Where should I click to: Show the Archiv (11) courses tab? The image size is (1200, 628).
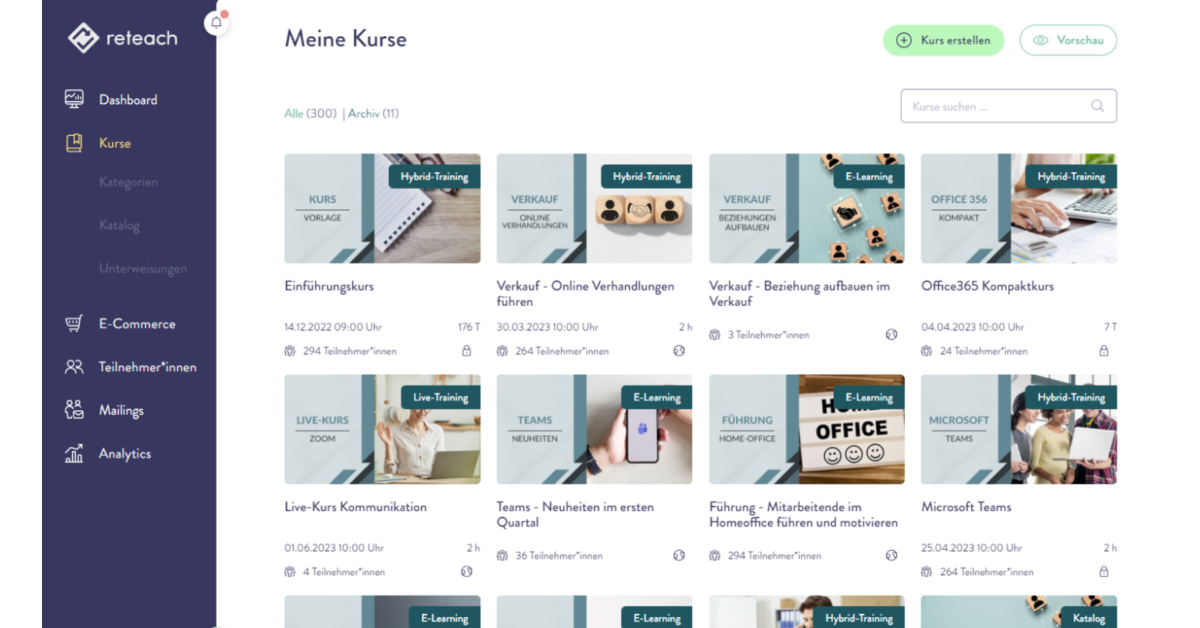tap(373, 113)
